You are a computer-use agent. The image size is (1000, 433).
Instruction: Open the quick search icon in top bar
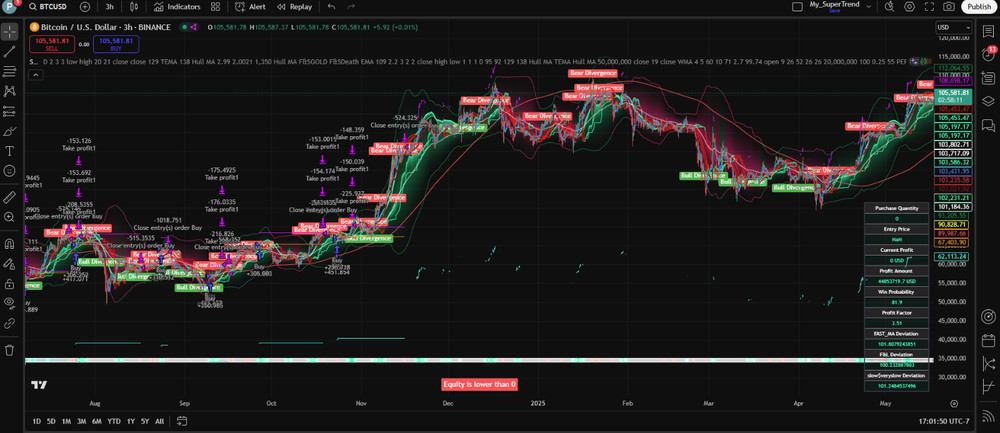(890, 7)
